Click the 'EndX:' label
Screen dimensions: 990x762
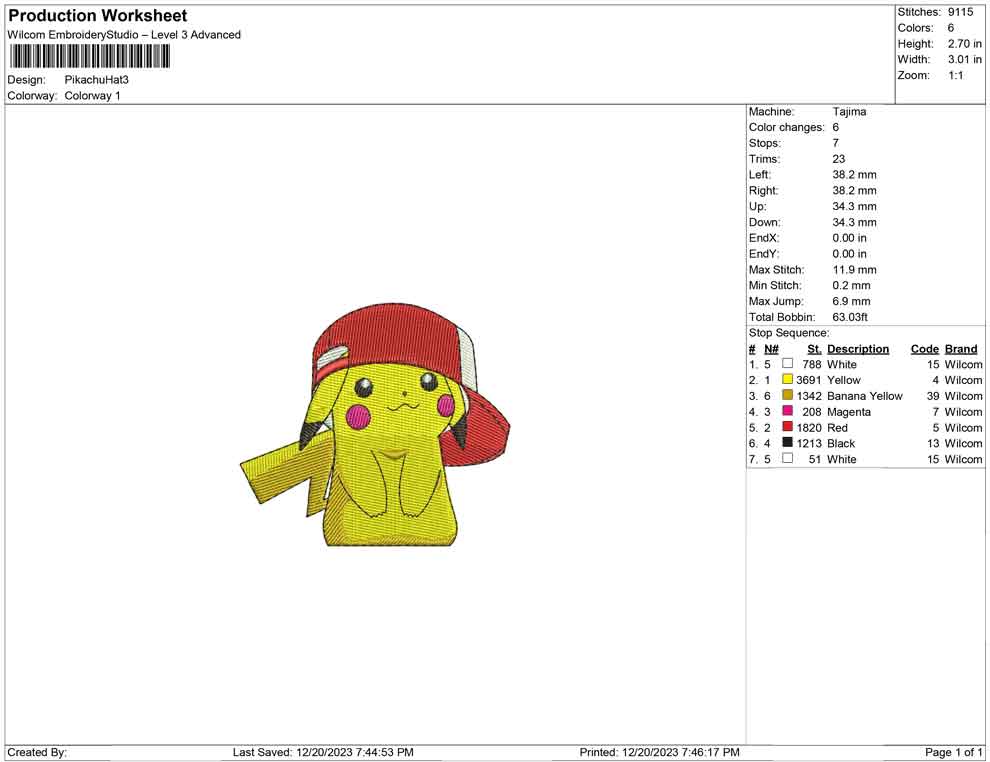[764, 238]
